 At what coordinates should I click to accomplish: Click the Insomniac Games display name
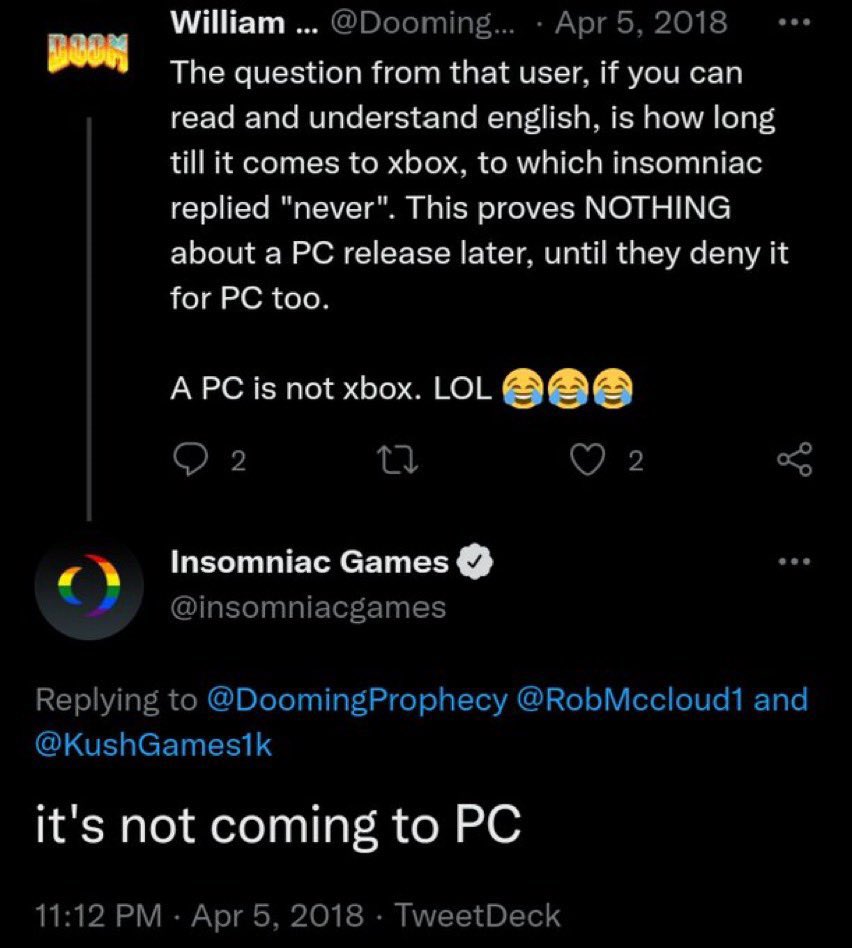309,562
